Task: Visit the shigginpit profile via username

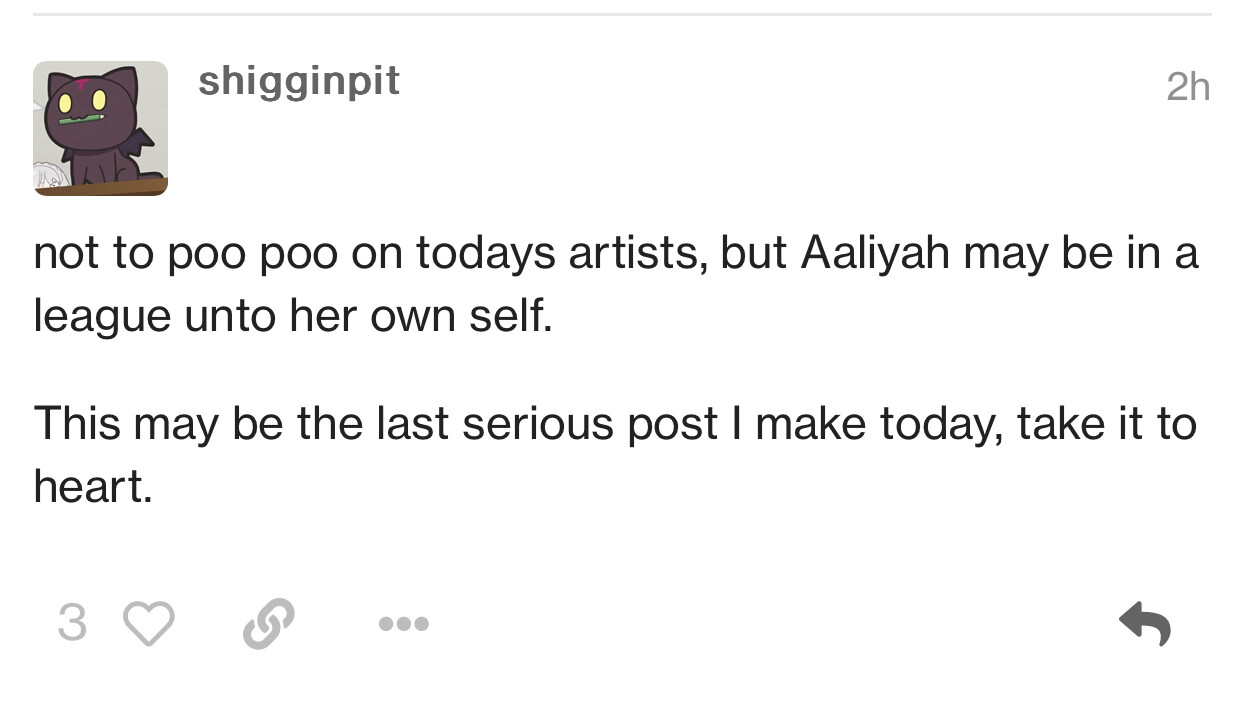Action: 299,82
